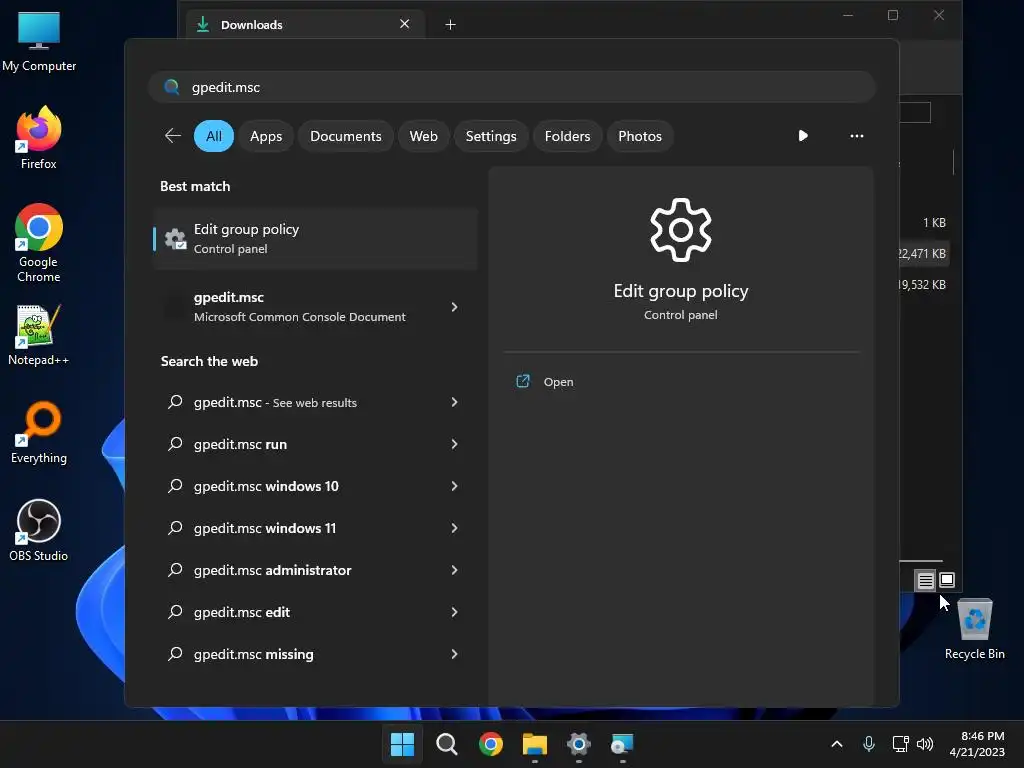Switch to the Documents filter tab

[345, 136]
